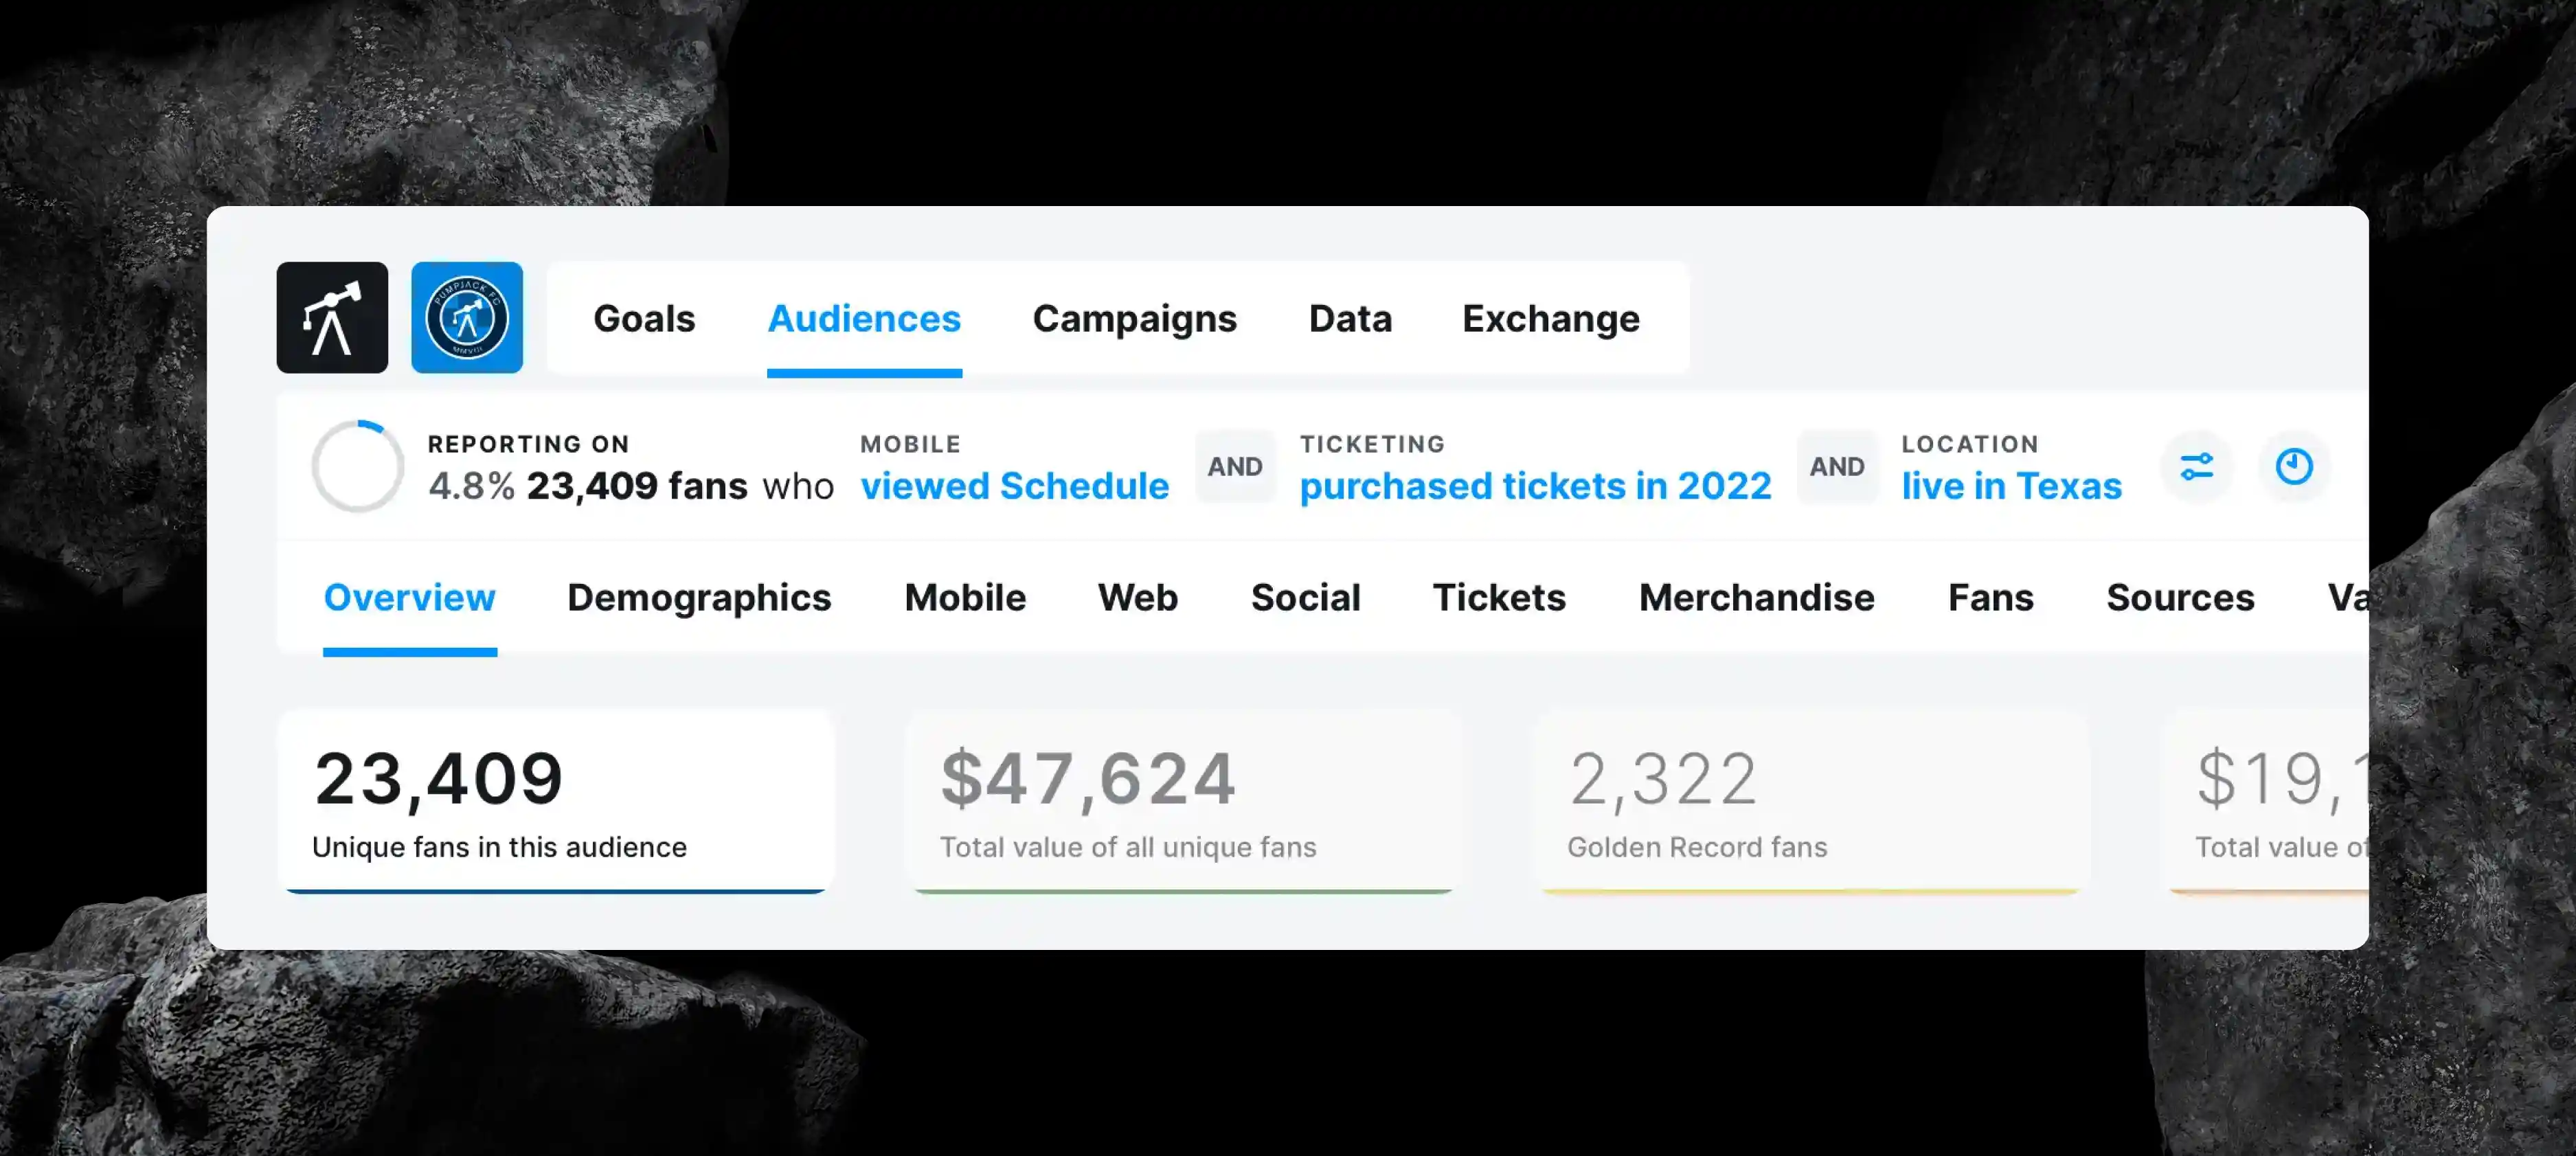
Task: Open the Exchange tab
Action: click(x=1550, y=319)
